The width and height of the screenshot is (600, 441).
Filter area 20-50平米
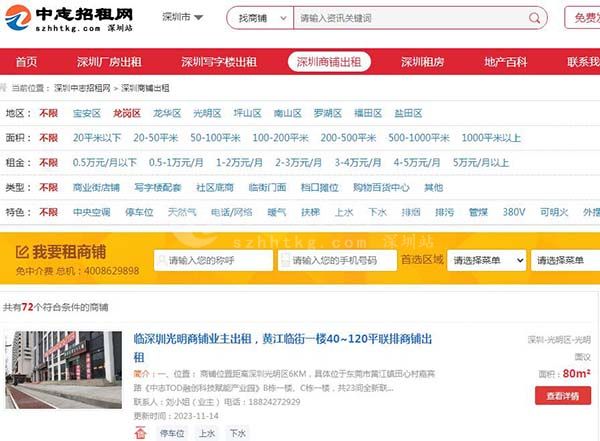(156, 137)
